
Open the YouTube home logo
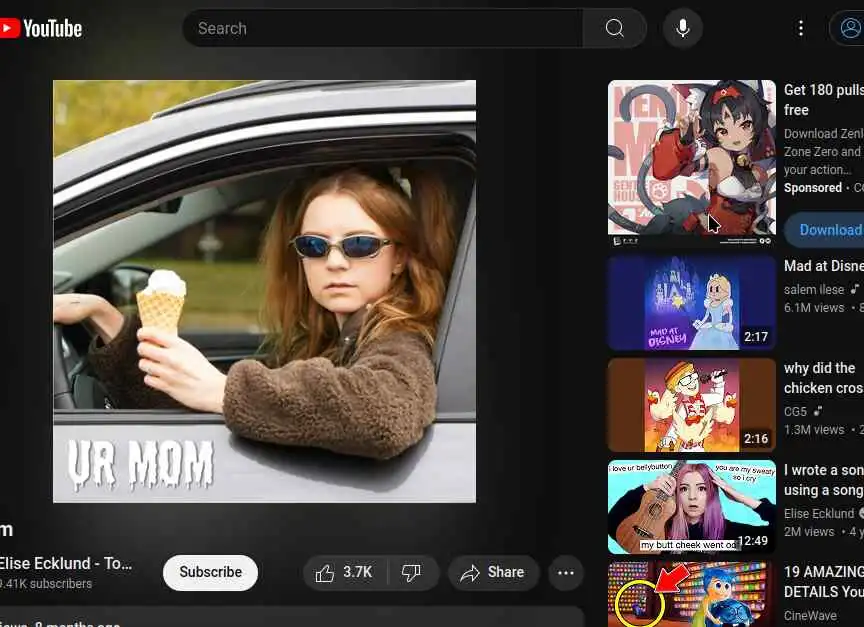click(41, 29)
